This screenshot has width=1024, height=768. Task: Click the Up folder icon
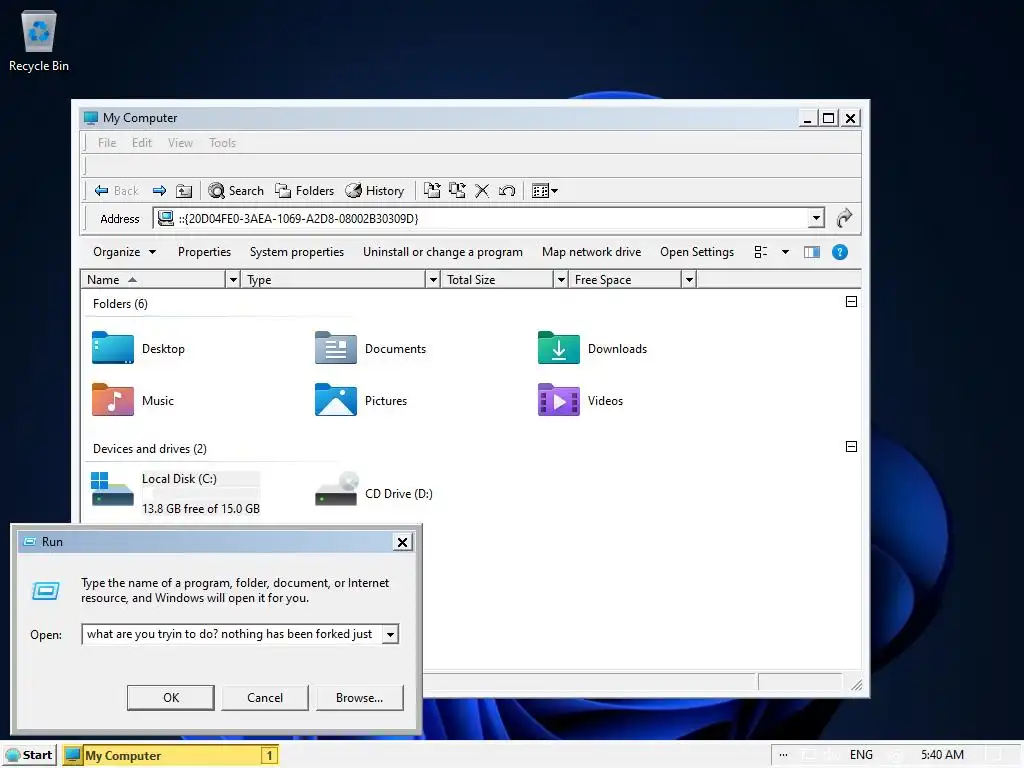pos(184,191)
